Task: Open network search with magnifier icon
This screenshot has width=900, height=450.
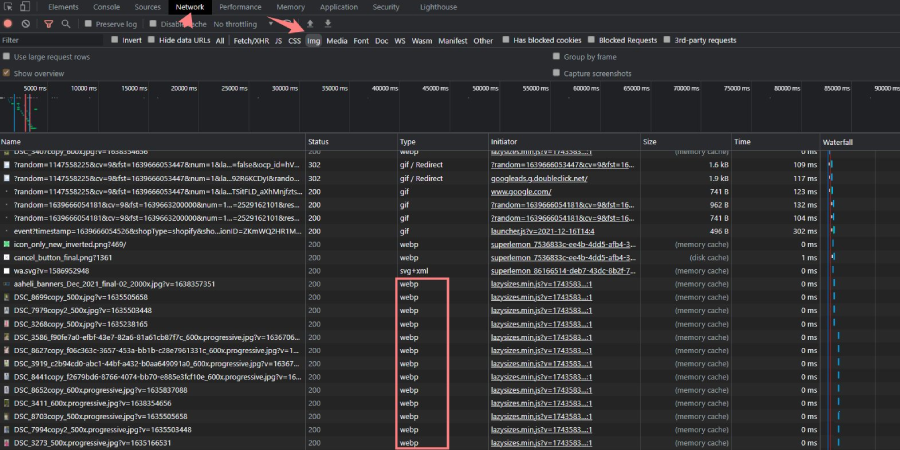Action: [66, 23]
